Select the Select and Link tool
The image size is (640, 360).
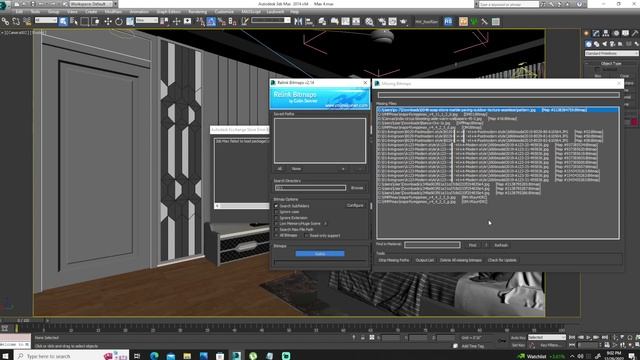pyautogui.click(x=5, y=22)
